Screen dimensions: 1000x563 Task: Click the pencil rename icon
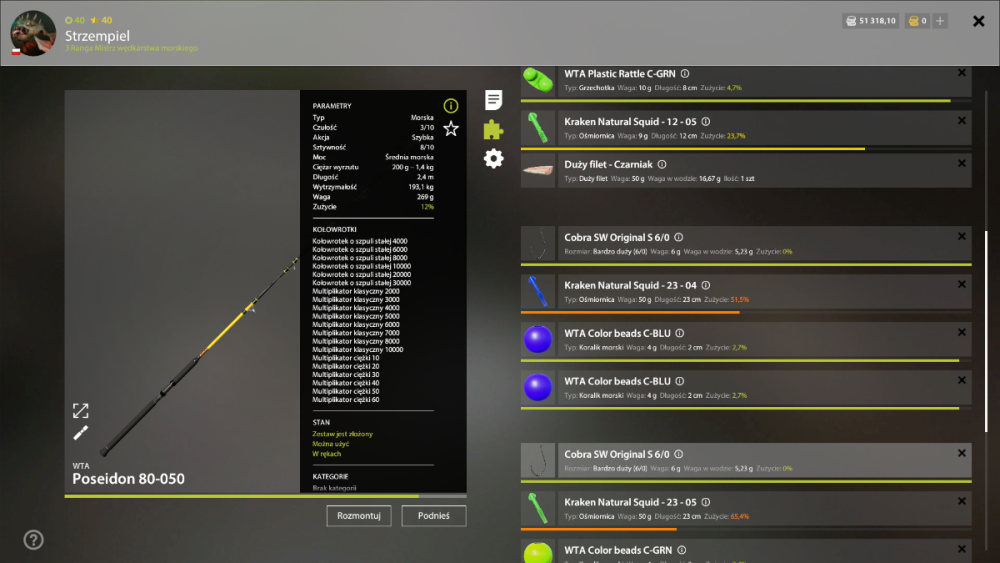80,434
